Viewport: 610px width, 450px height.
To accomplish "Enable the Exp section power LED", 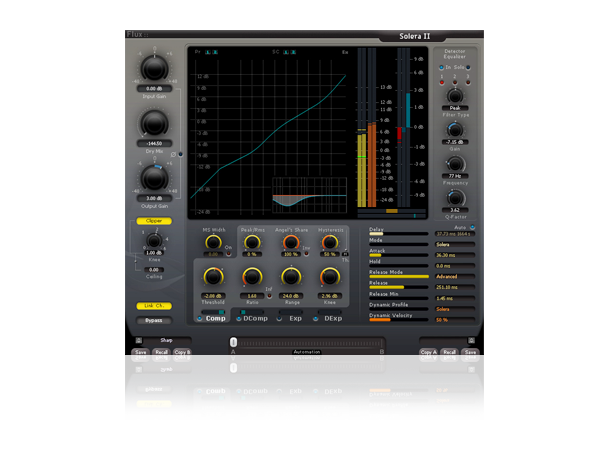I will click(x=279, y=319).
